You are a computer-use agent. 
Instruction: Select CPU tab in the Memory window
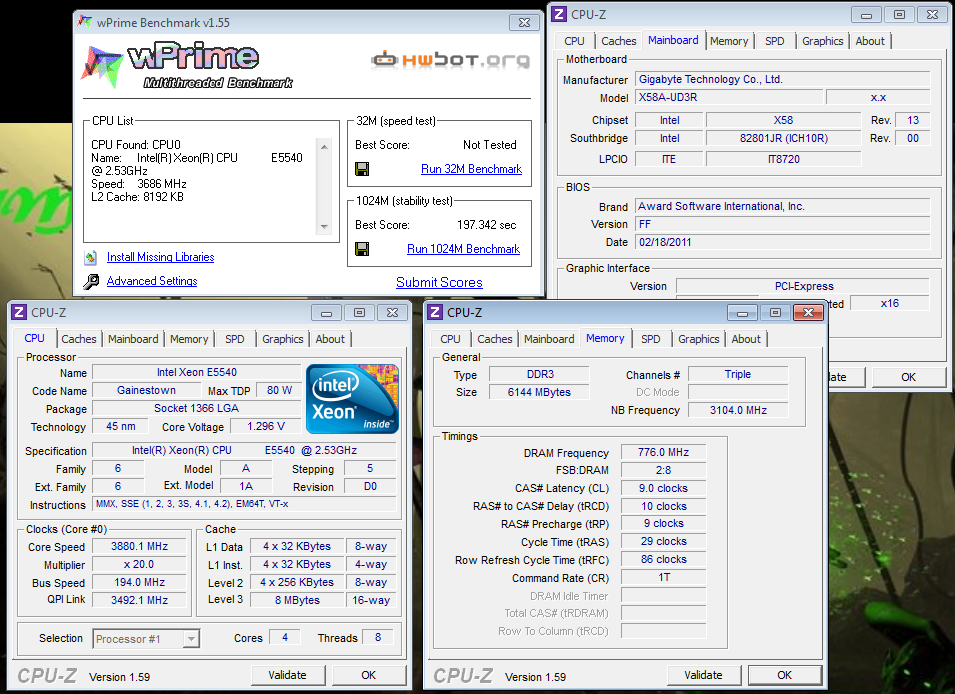[x=450, y=339]
